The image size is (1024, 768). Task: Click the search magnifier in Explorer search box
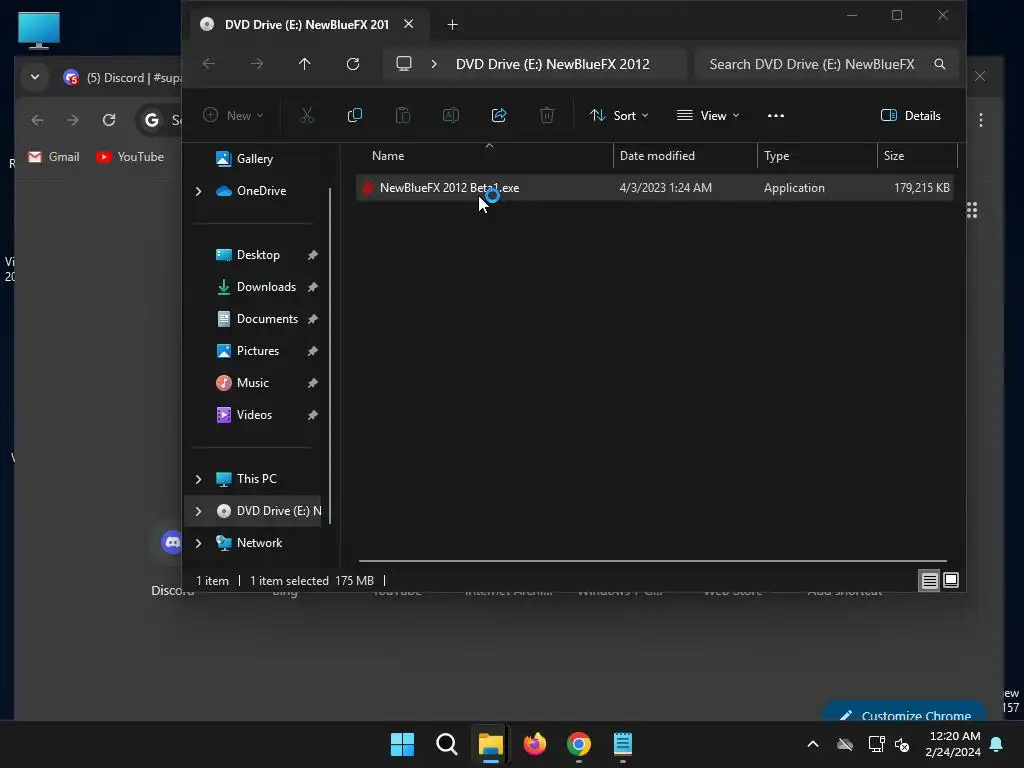pos(940,64)
